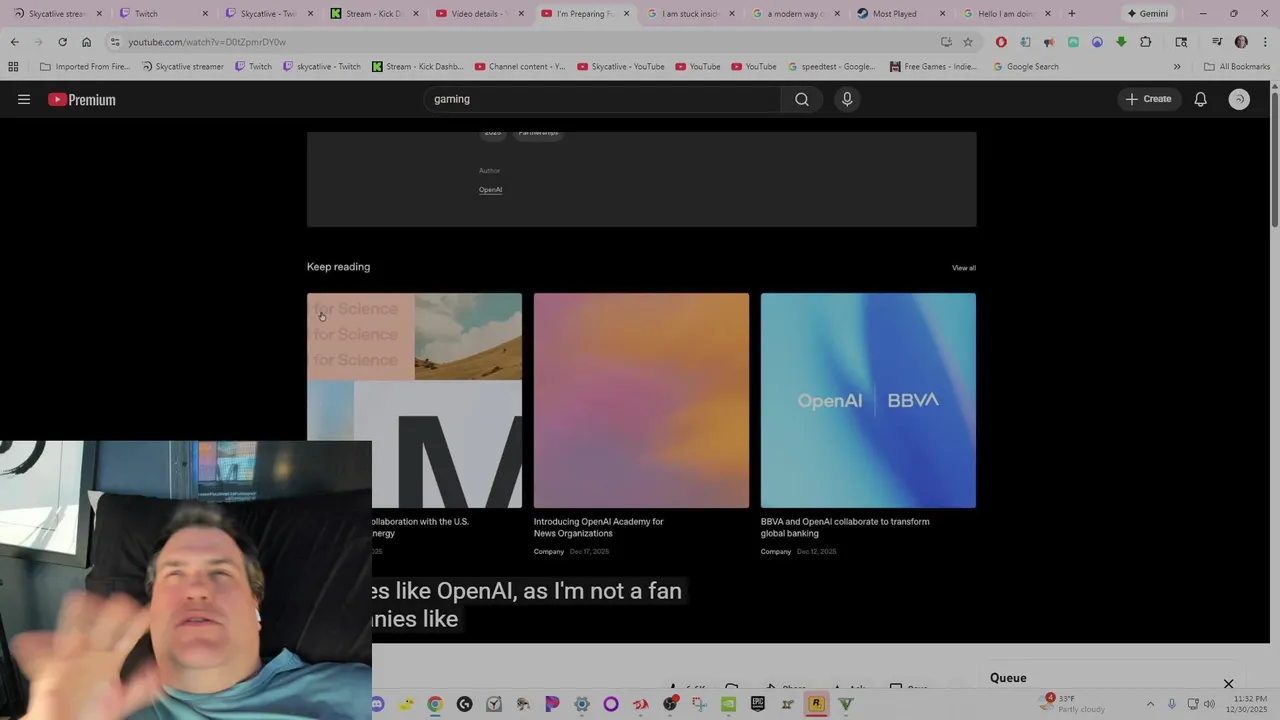
Task: Expand bookmarks overflow chevron
Action: click(1177, 67)
